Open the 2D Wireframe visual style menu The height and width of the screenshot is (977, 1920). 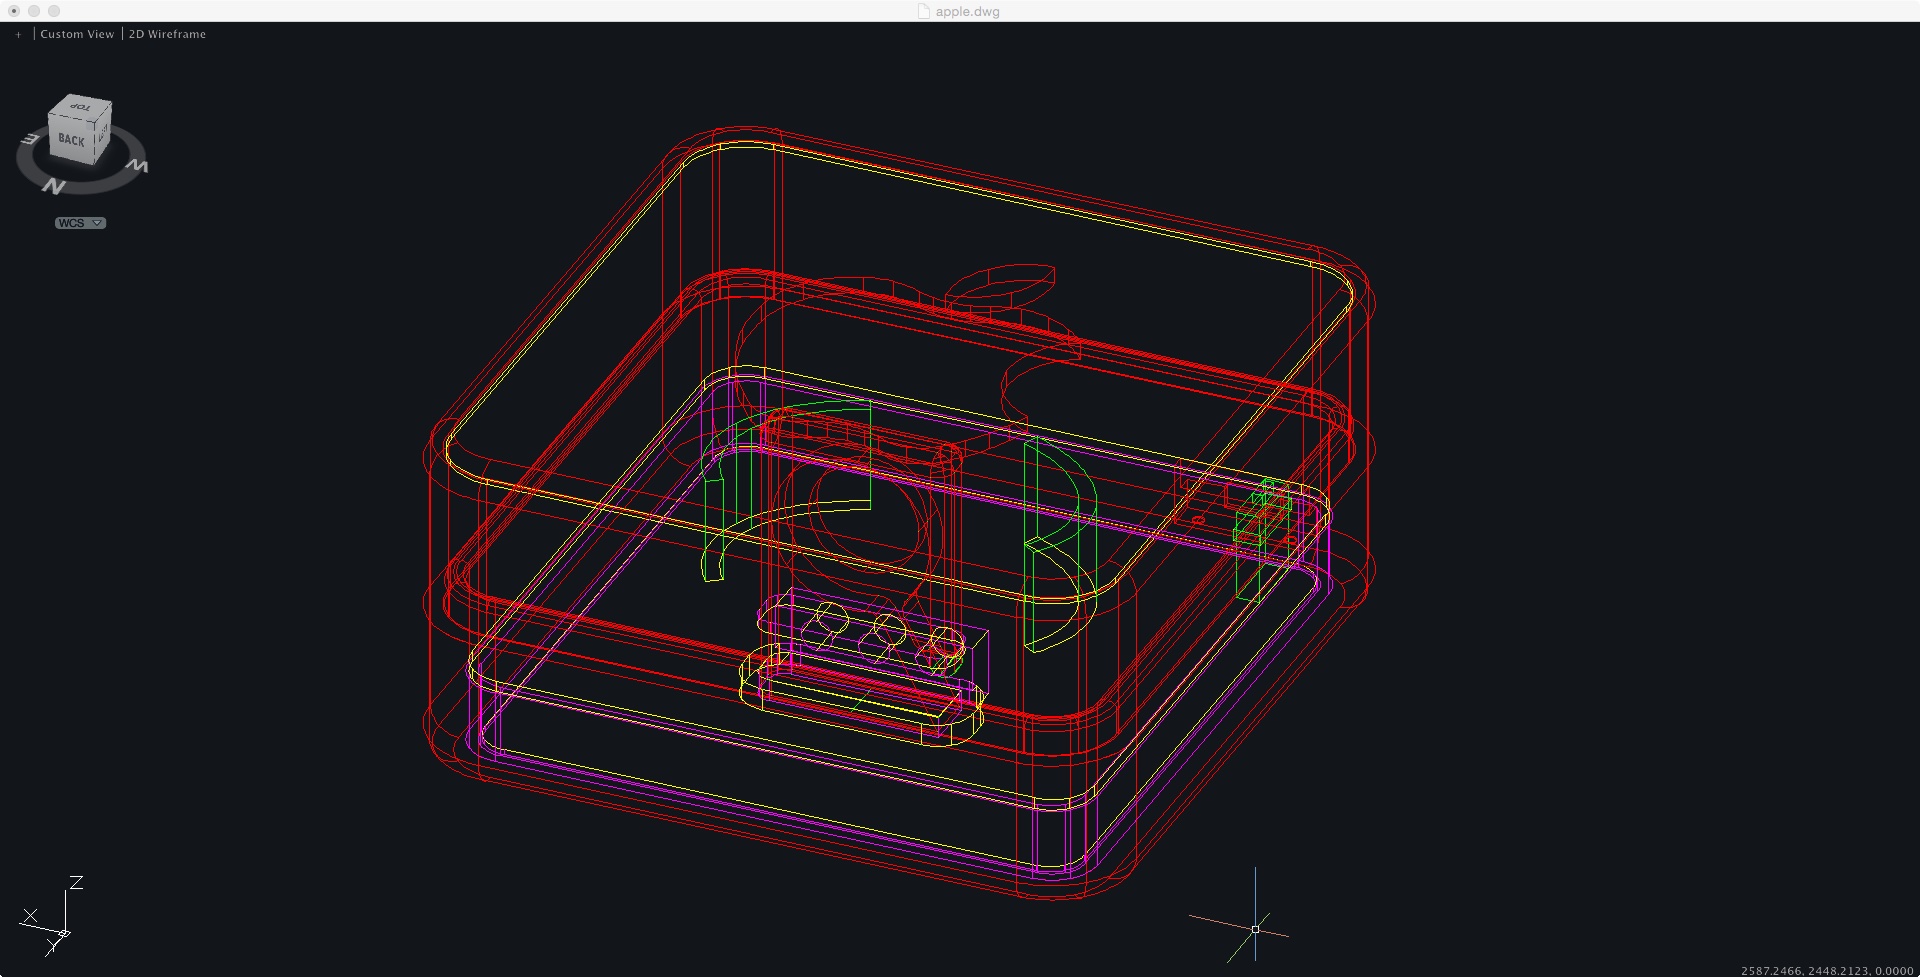tap(167, 34)
